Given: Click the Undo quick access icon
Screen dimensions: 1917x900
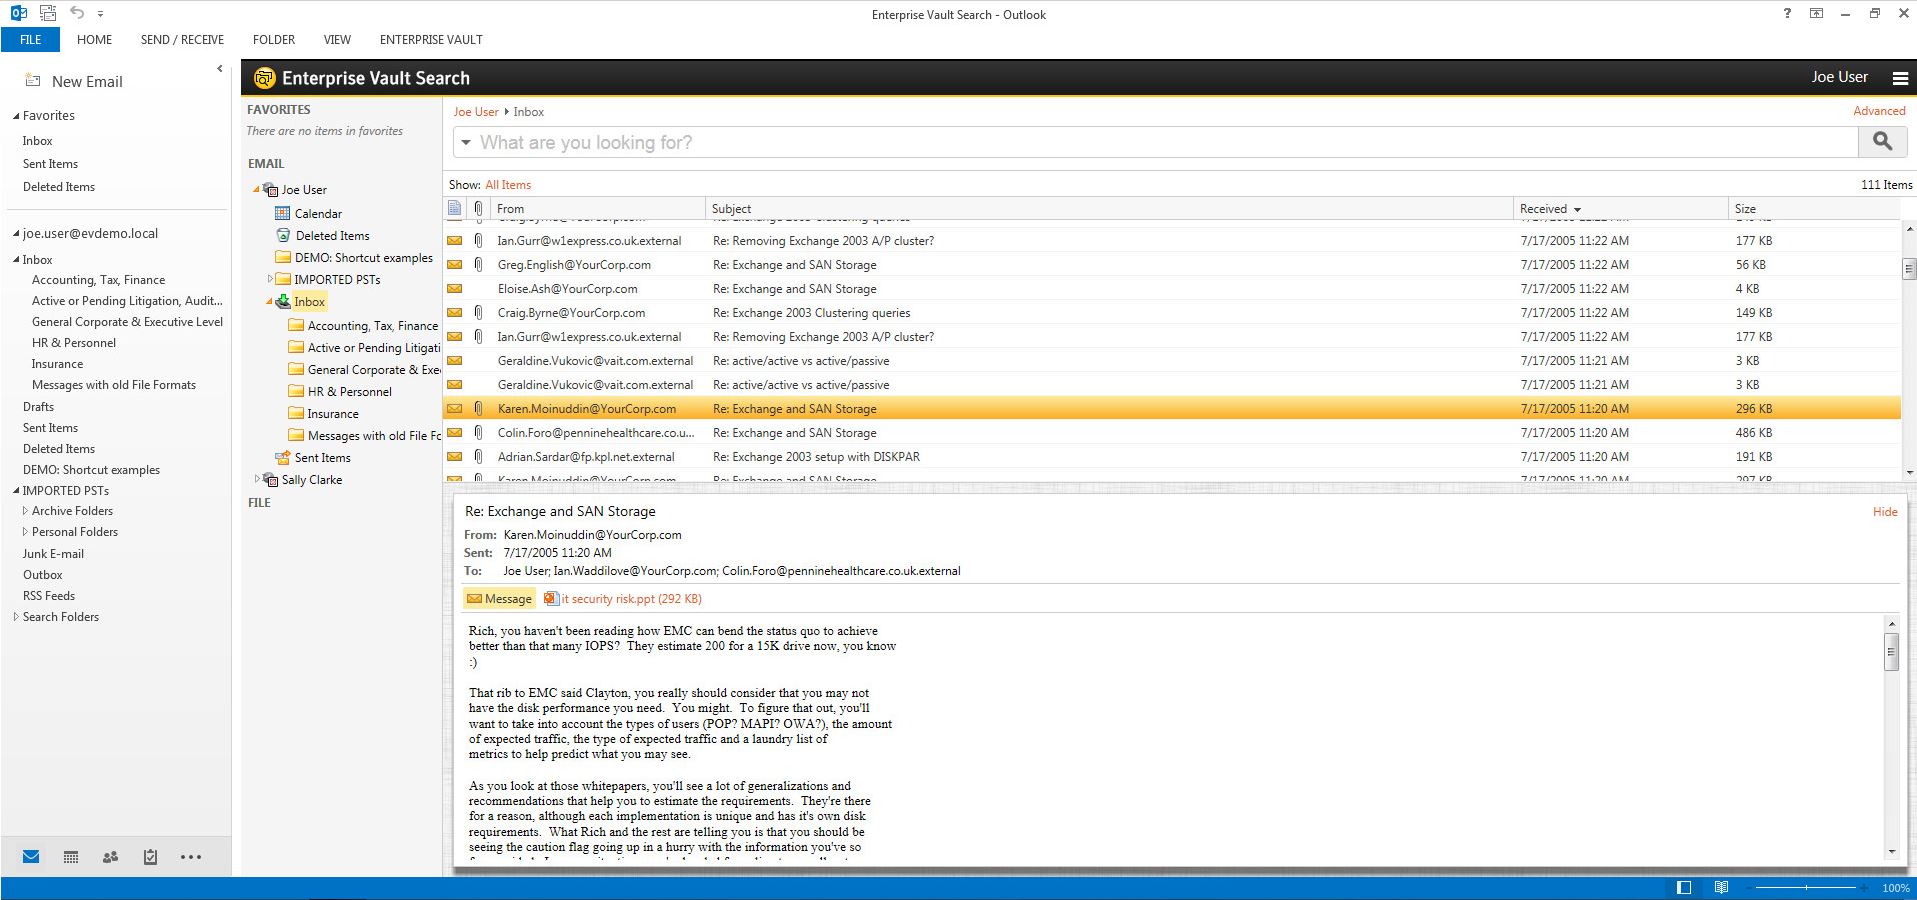Looking at the screenshot, I should 77,14.
